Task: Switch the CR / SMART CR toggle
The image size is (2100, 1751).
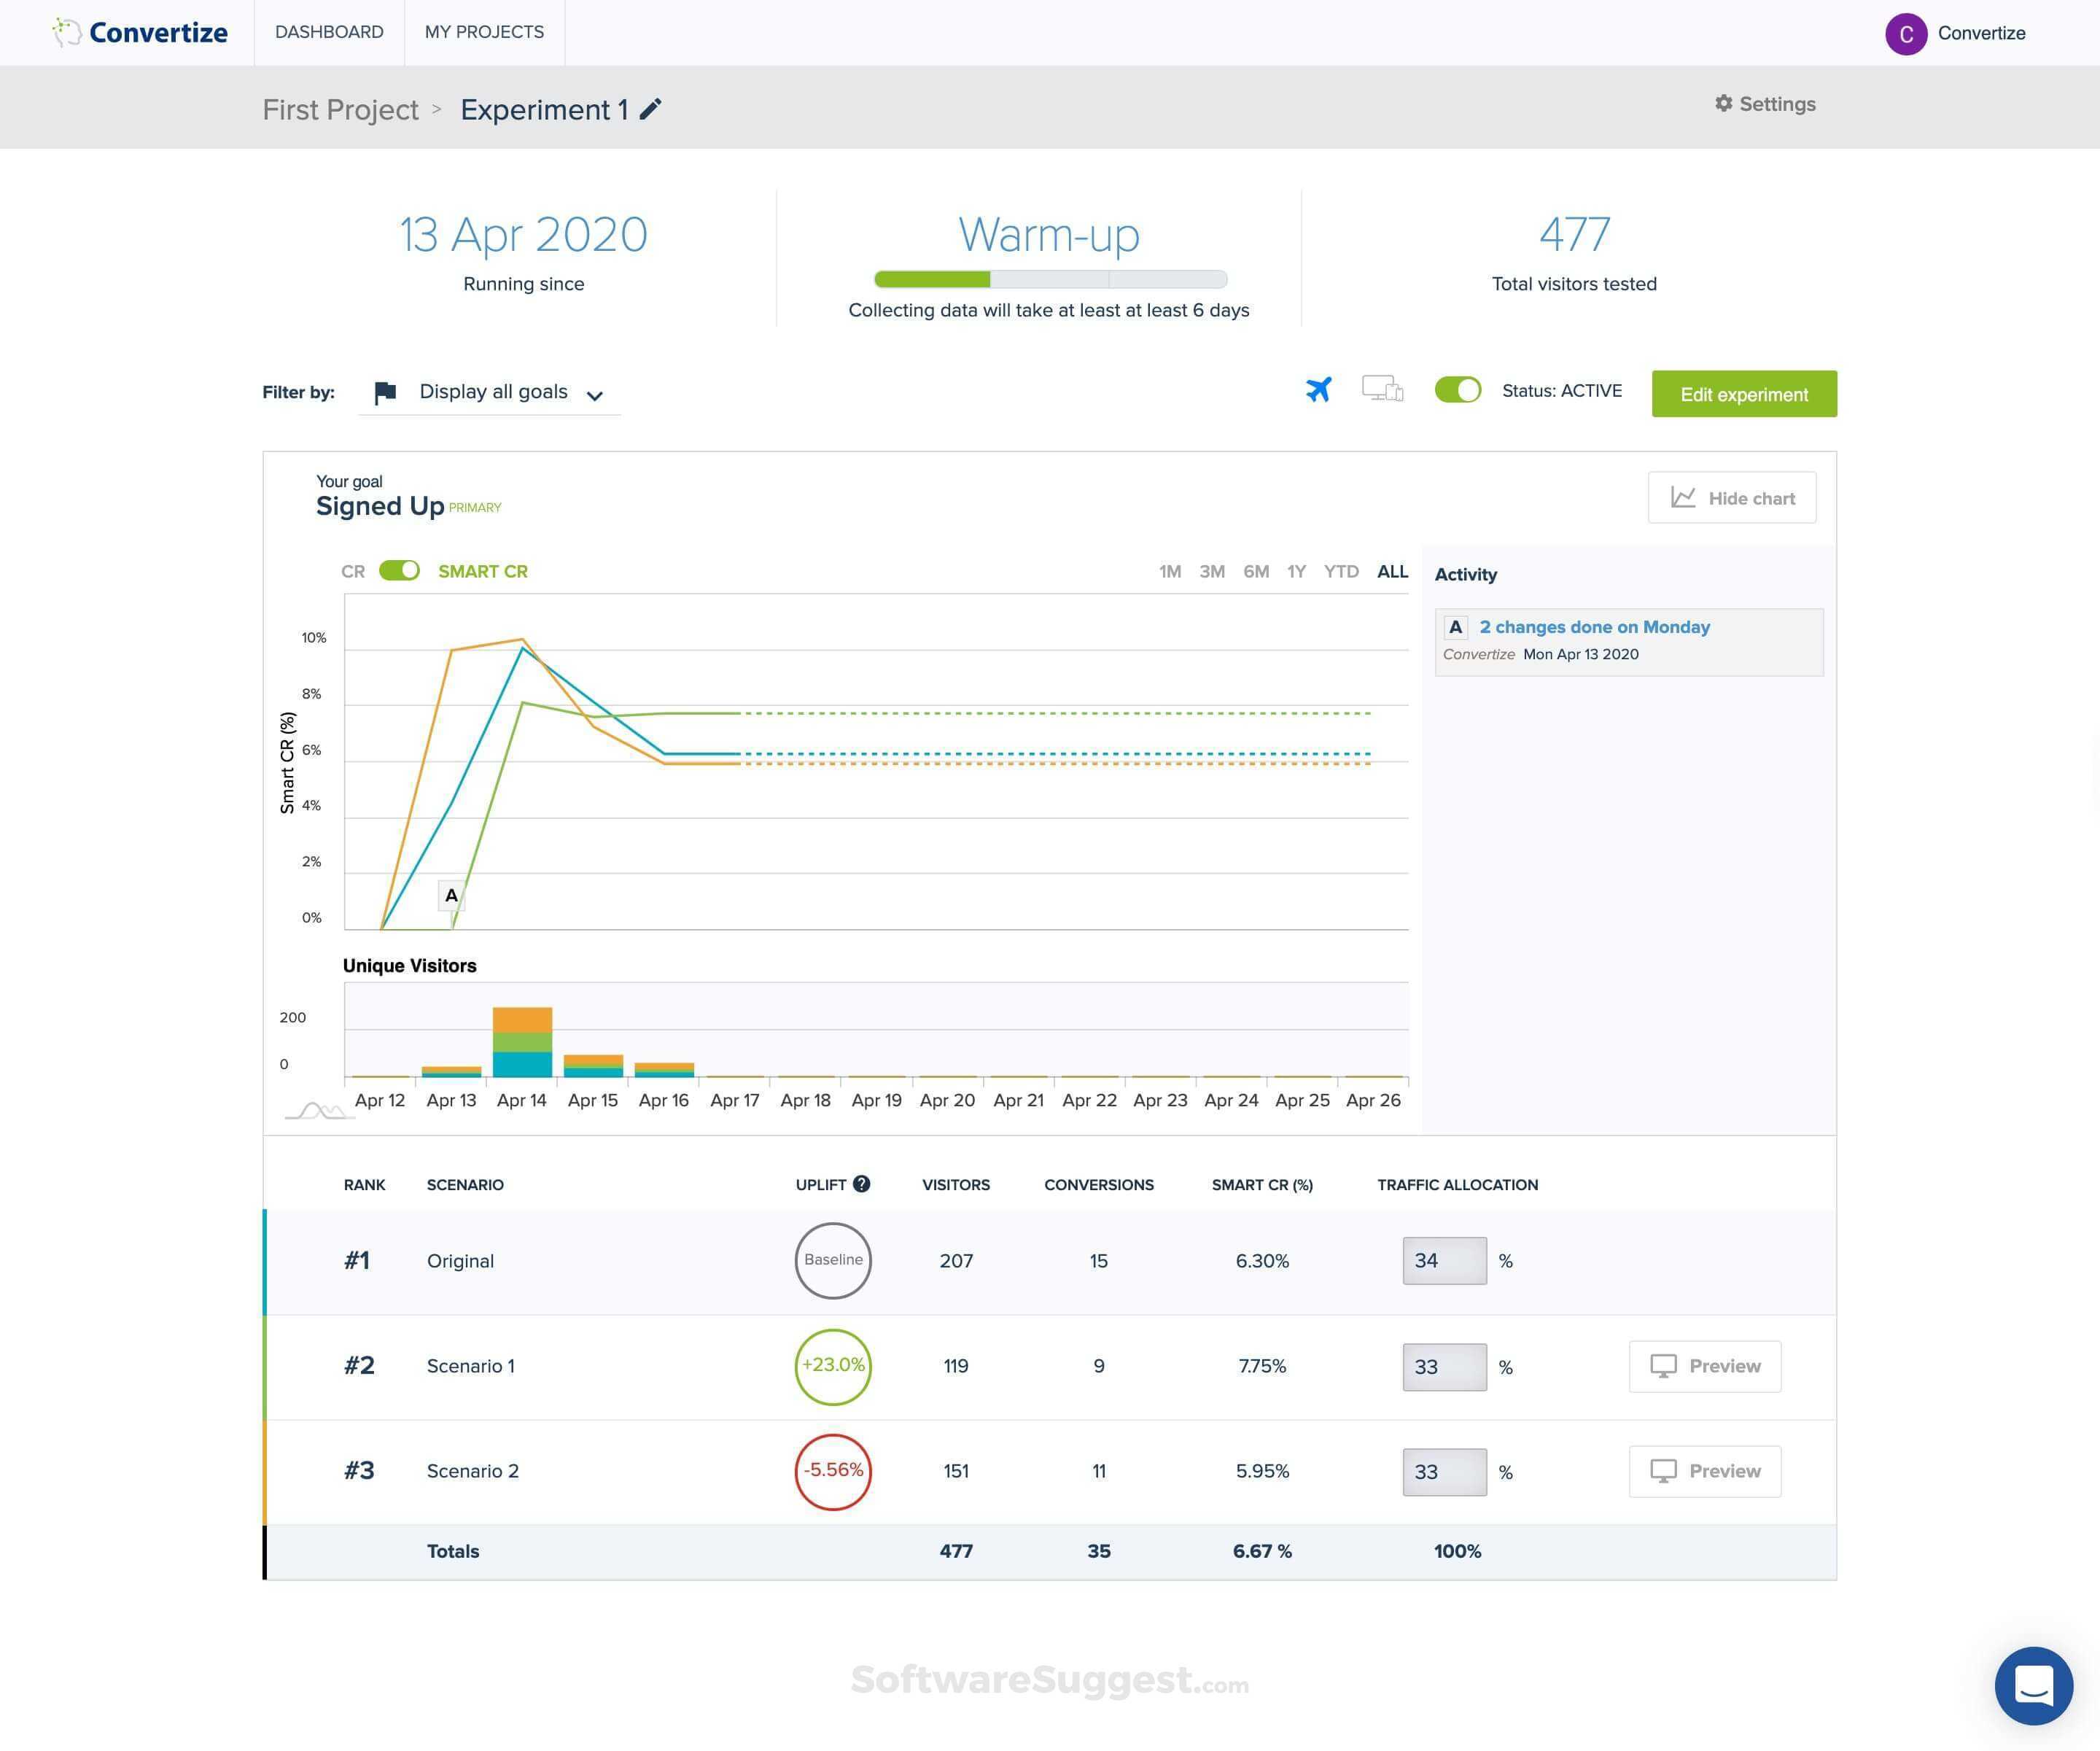Action: 398,570
